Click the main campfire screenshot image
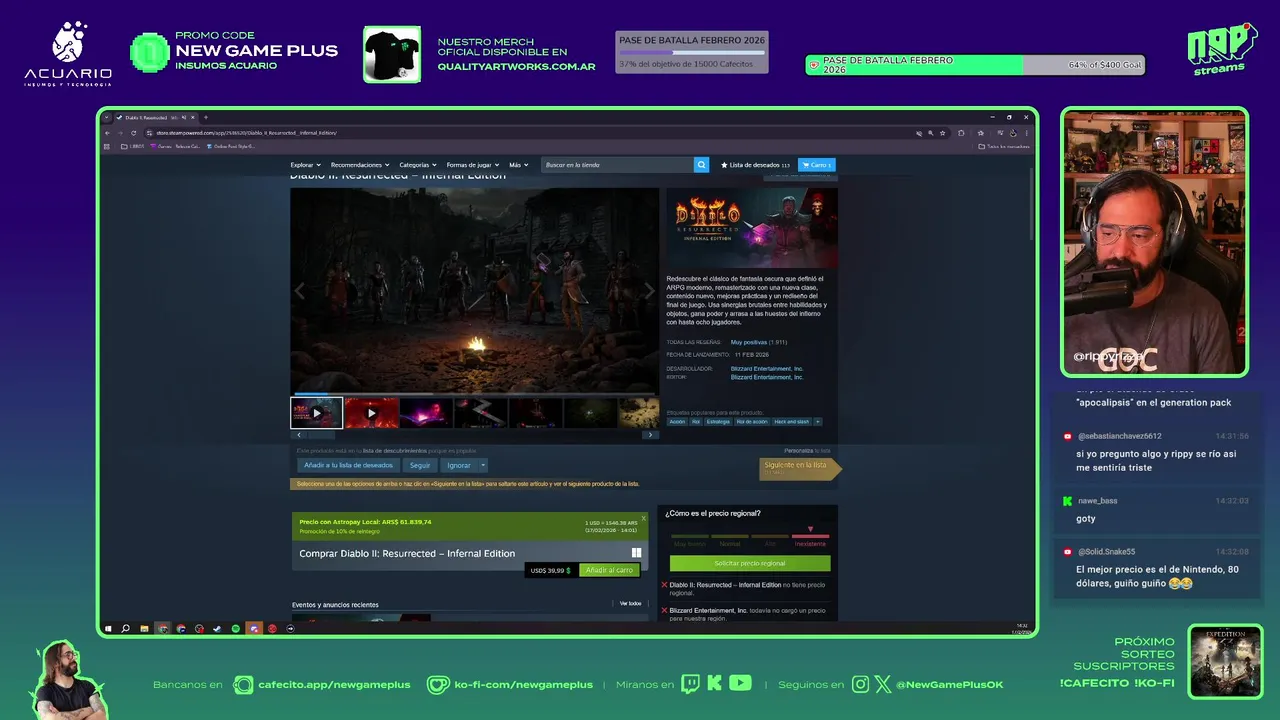The height and width of the screenshot is (720, 1280). [x=474, y=291]
